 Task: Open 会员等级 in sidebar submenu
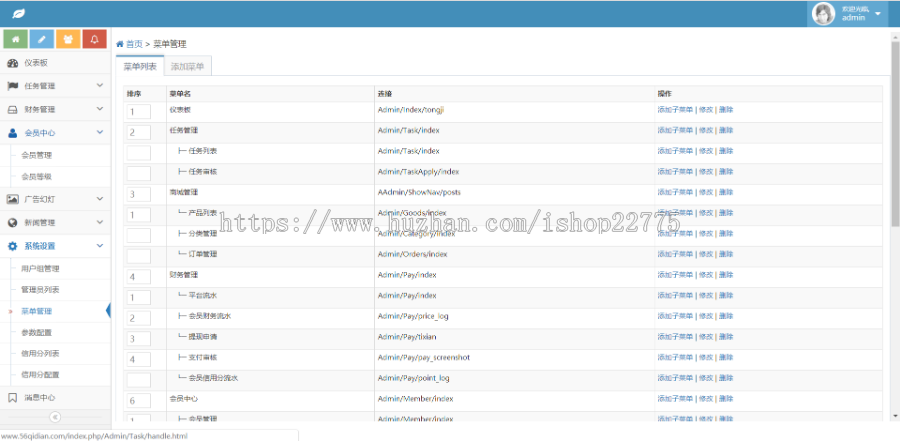[37, 176]
